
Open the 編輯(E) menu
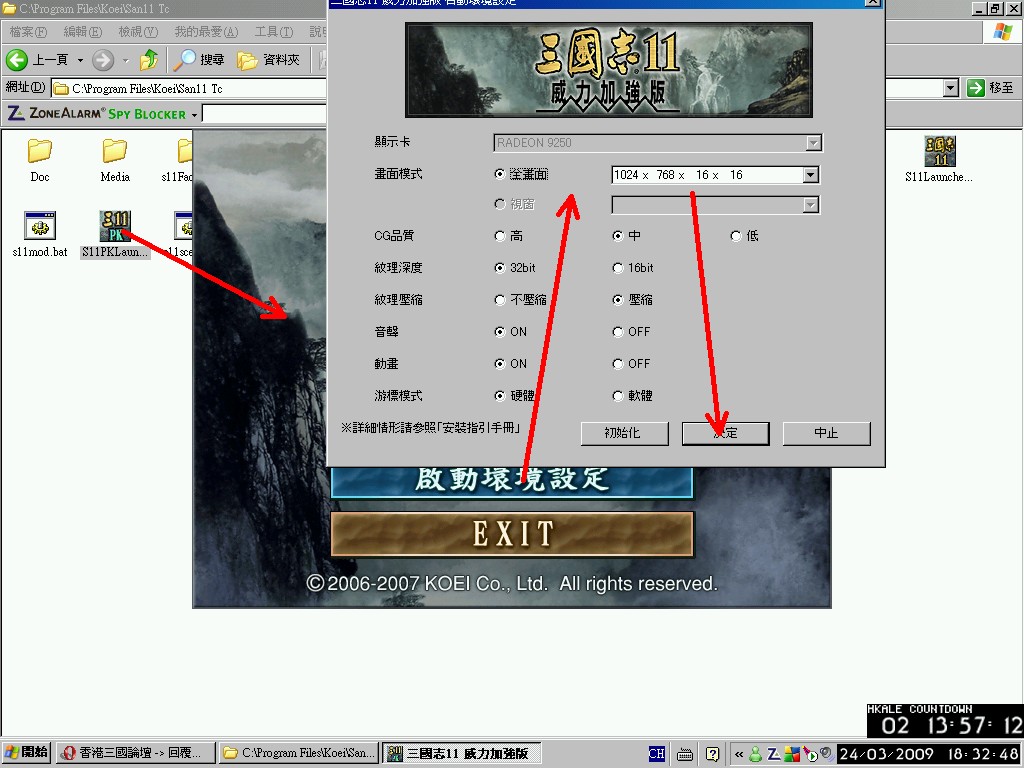[82, 31]
